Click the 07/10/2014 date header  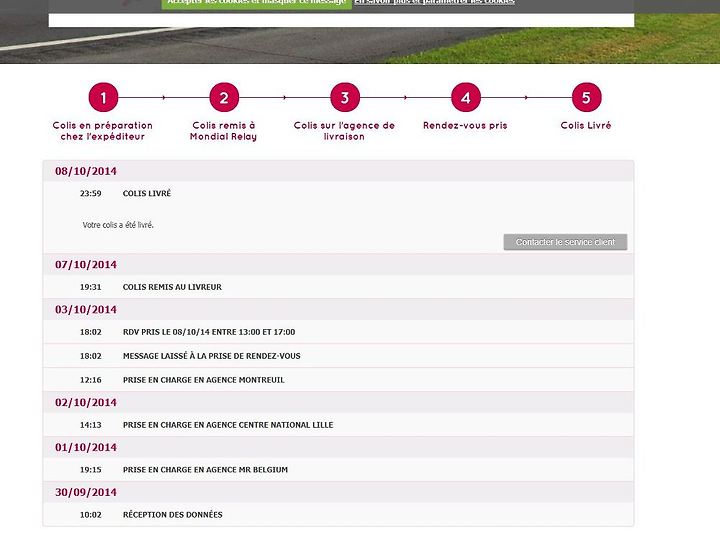[338, 265]
